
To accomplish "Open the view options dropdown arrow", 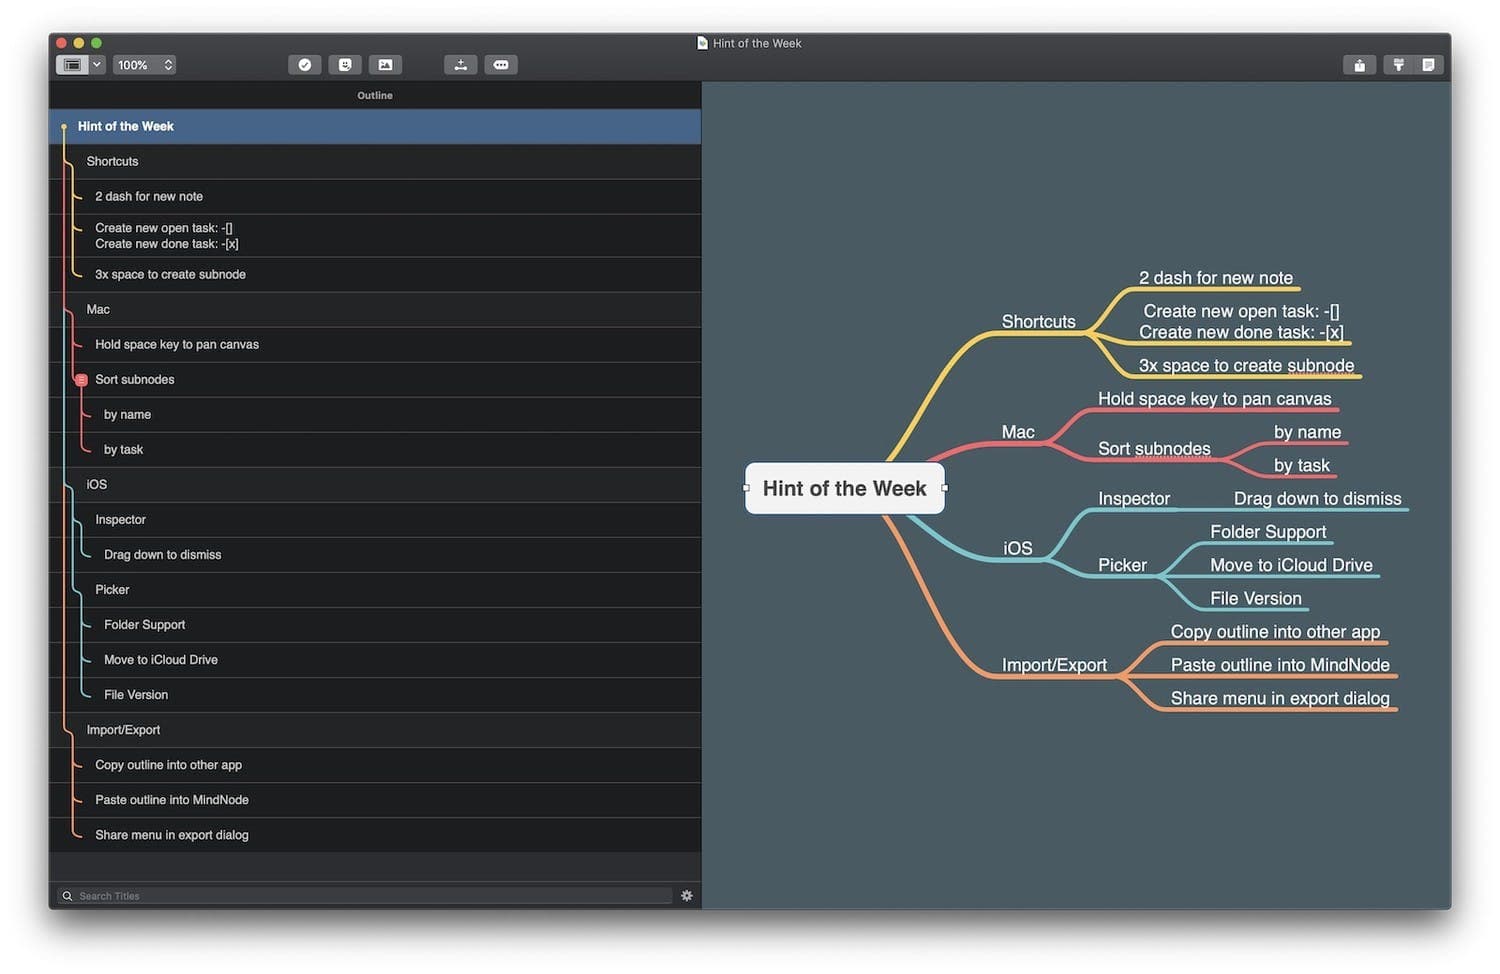I will coord(97,65).
